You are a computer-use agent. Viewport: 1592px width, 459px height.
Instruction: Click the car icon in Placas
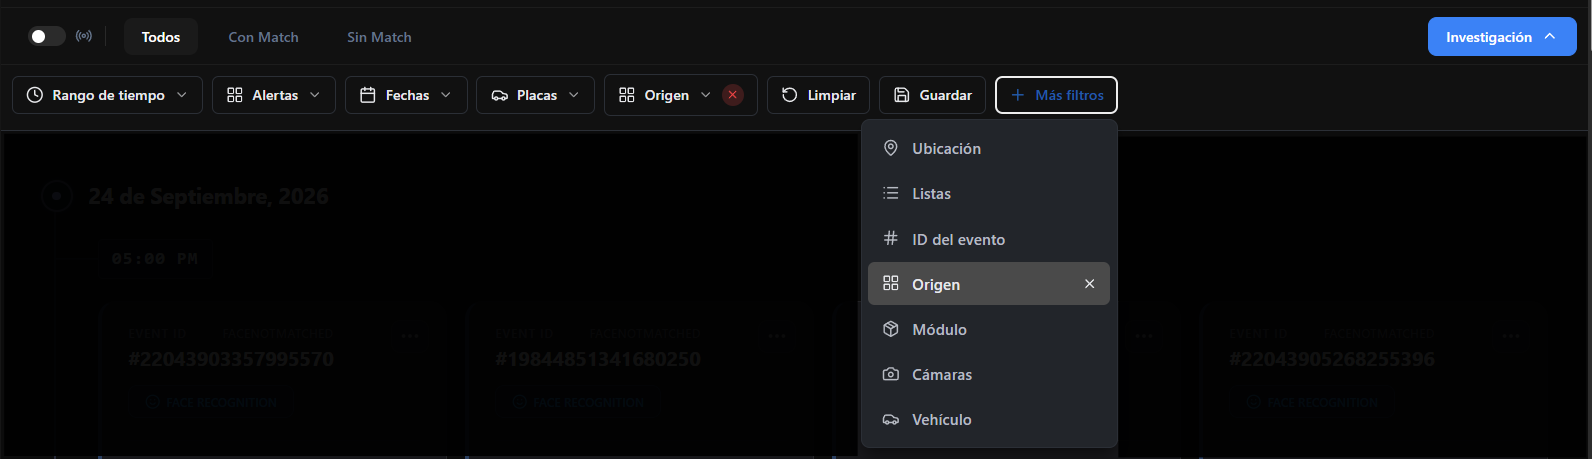pos(500,95)
